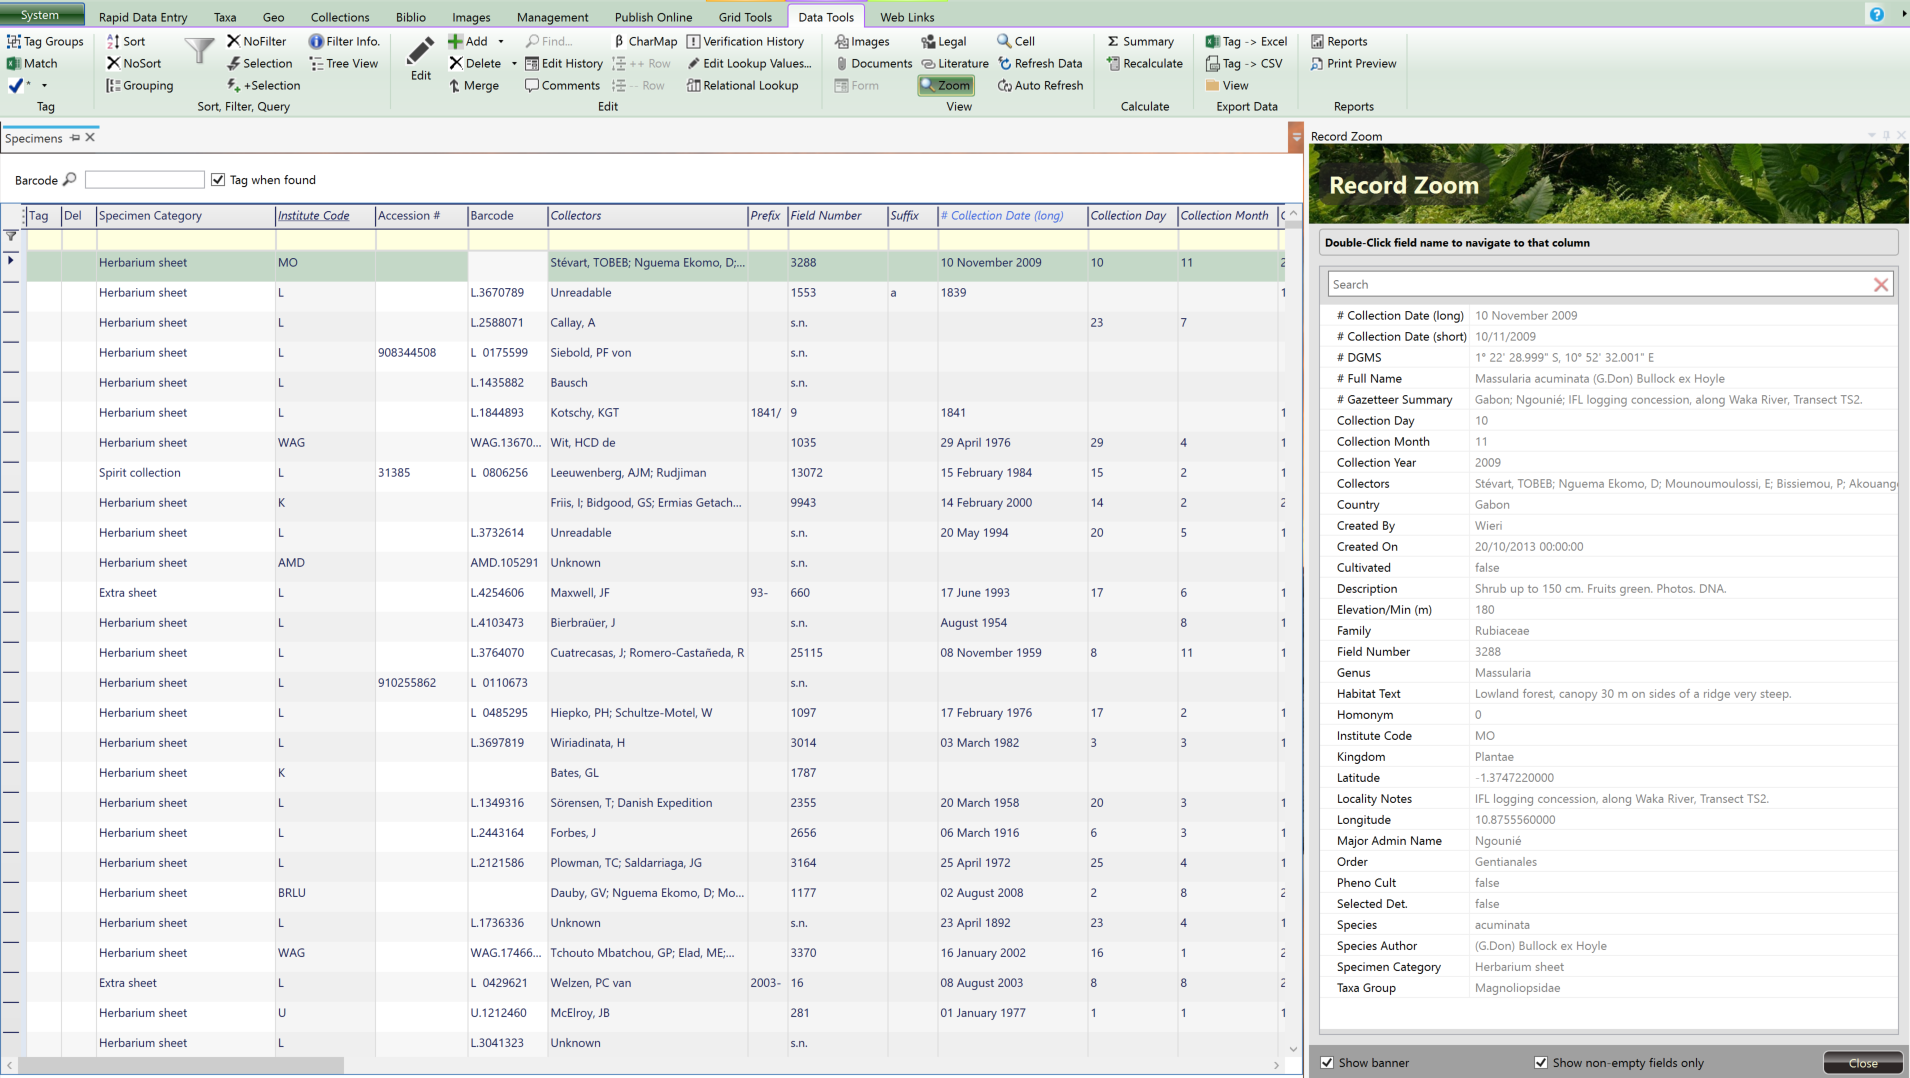Click Refresh Data
The width and height of the screenshot is (1910, 1078).
[x=1040, y=63]
